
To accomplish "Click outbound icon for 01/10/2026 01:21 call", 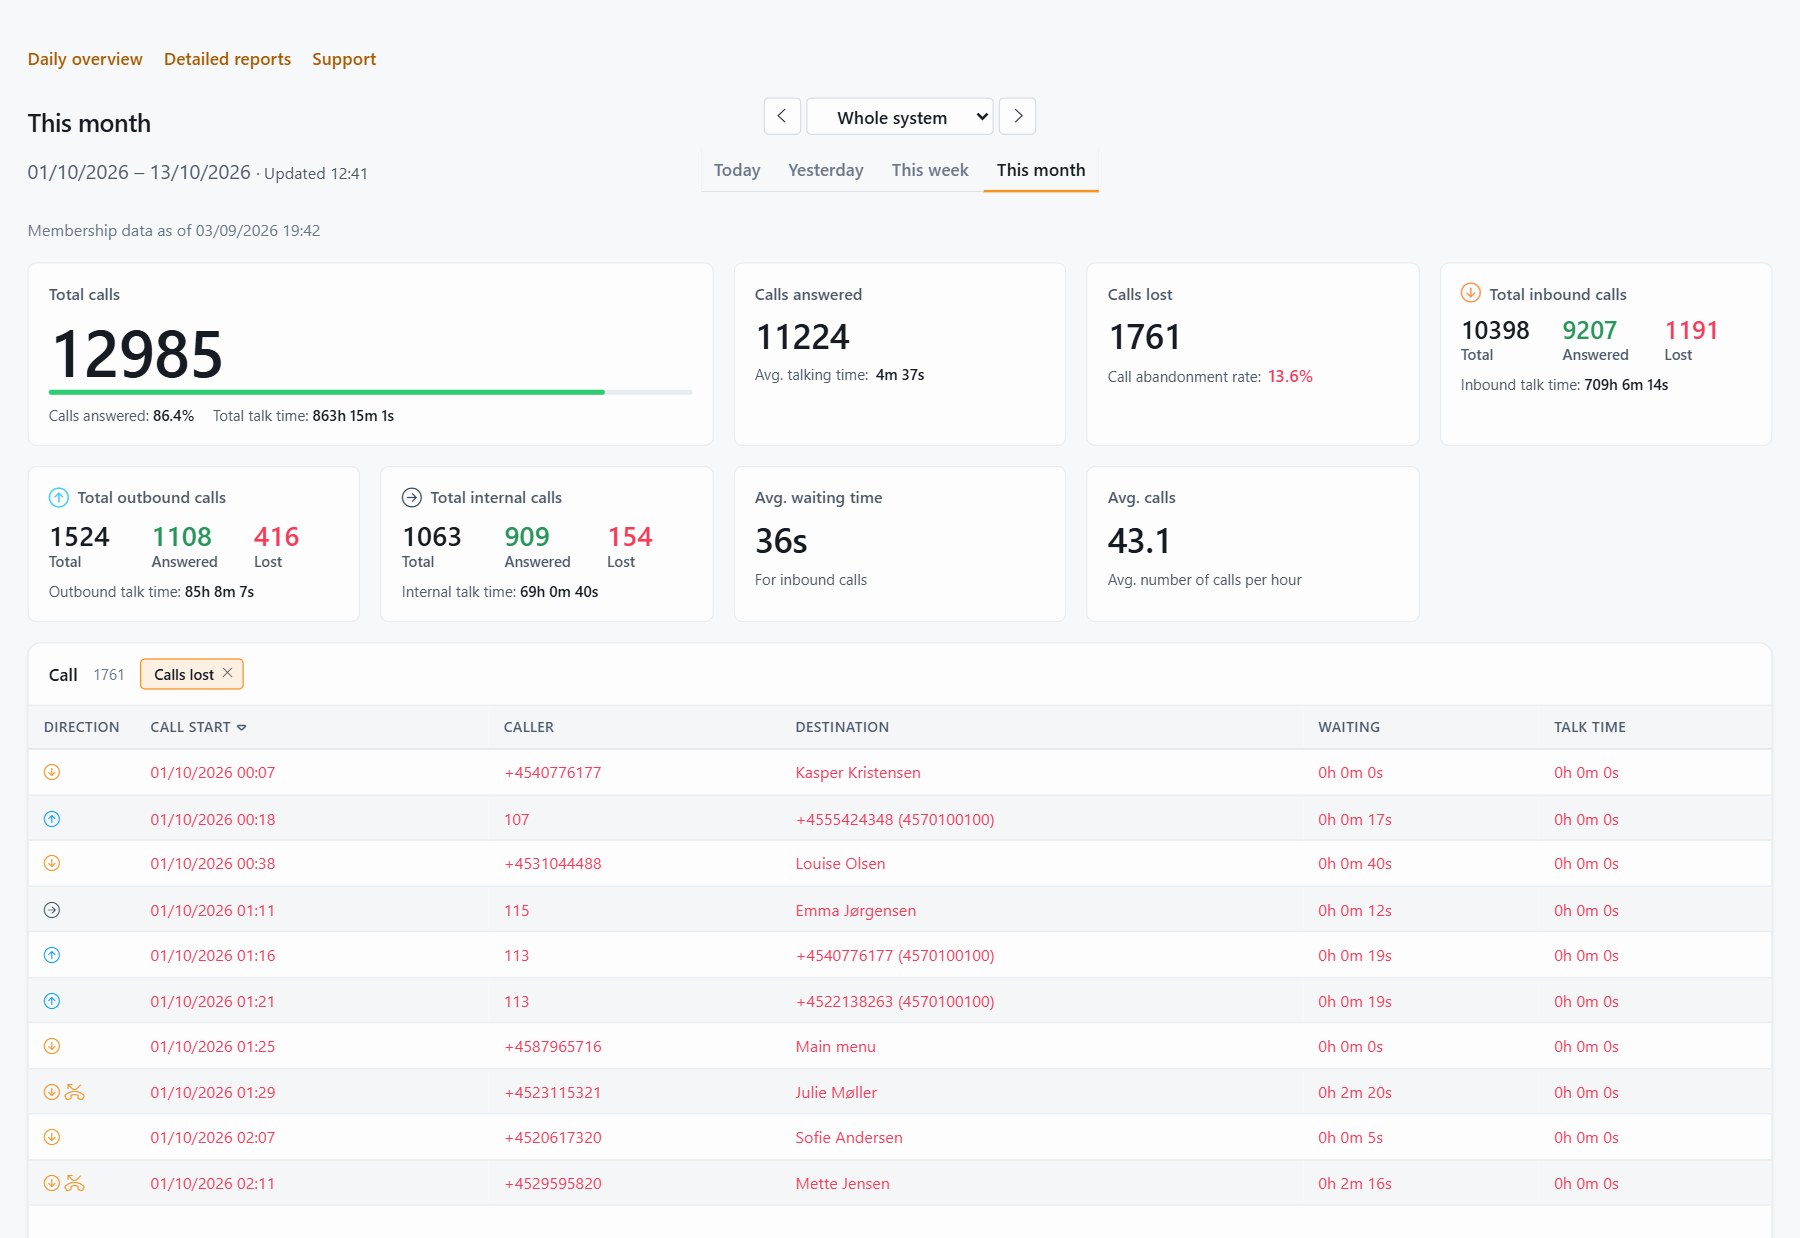I will [x=52, y=1001].
